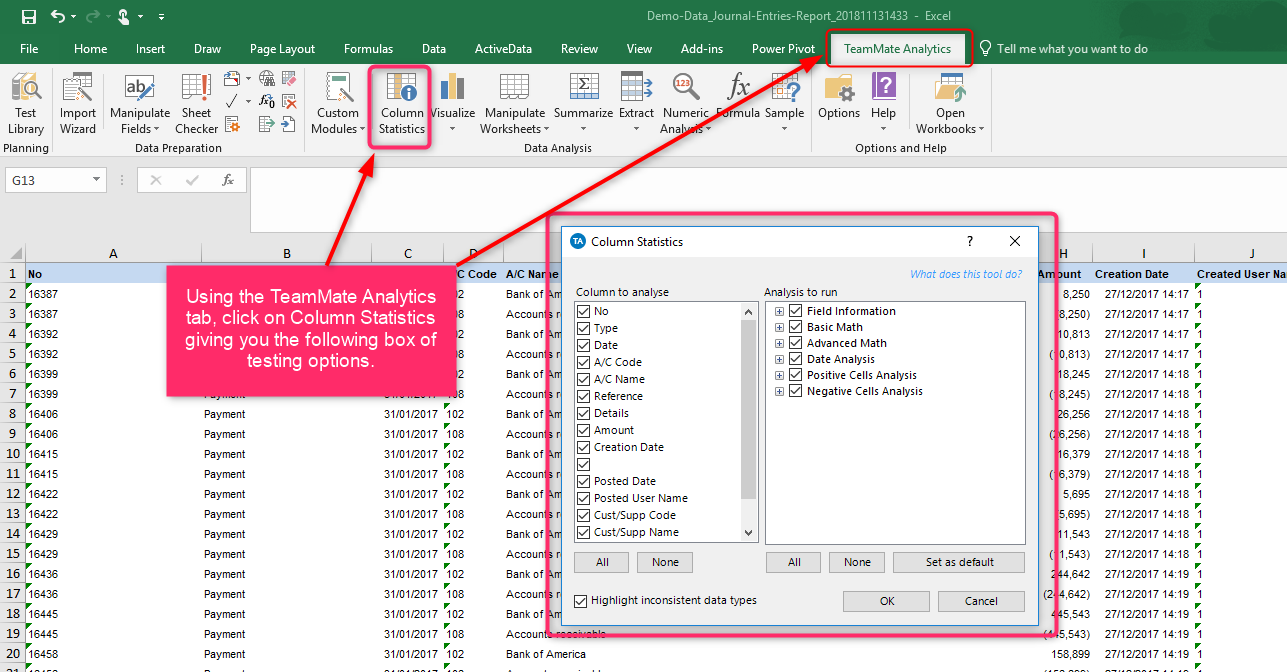
Task: Uncheck the Amount column checkbox
Action: pos(584,430)
